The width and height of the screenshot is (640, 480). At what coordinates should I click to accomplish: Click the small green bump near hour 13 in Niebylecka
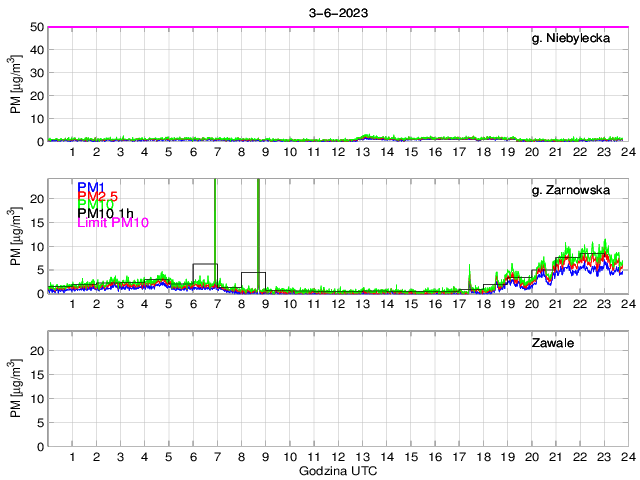(368, 136)
